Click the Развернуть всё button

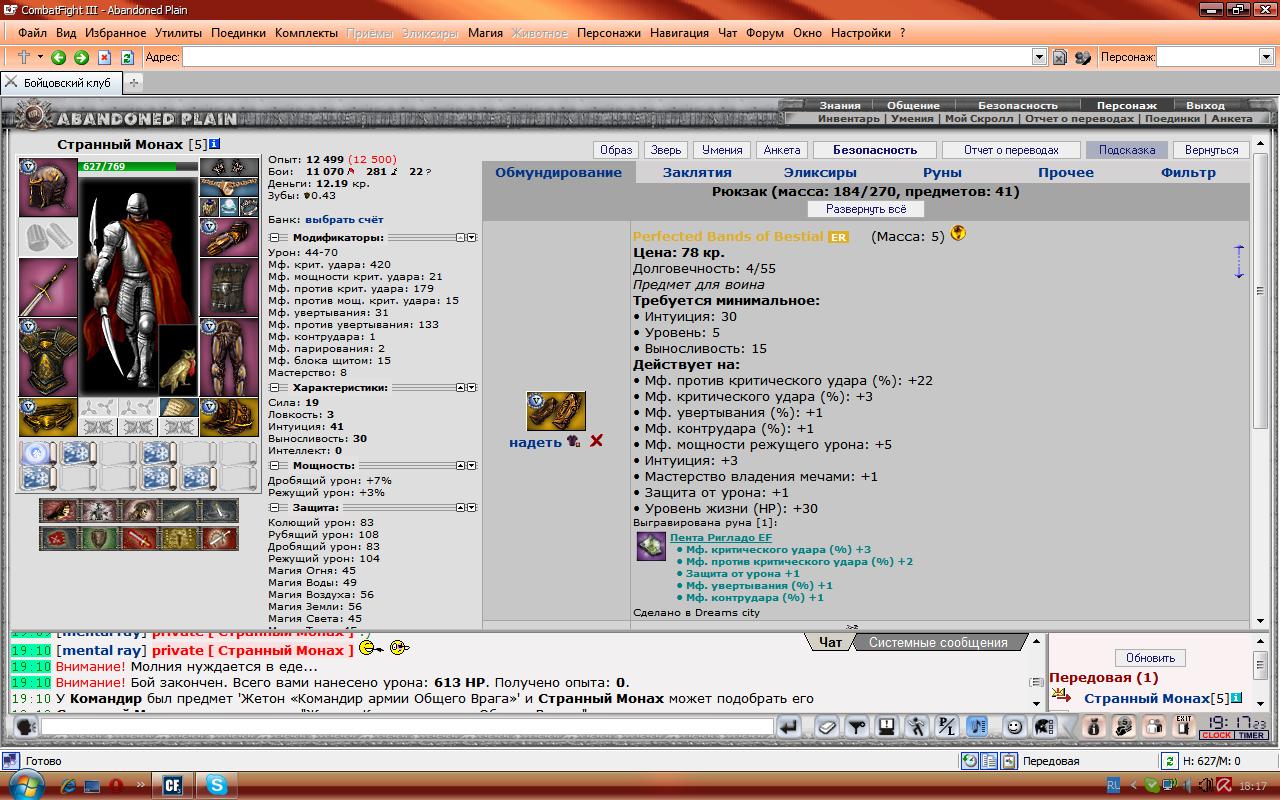(867, 209)
